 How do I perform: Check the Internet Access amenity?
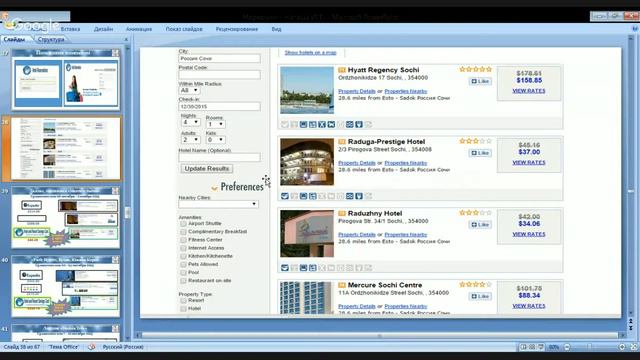[183, 248]
